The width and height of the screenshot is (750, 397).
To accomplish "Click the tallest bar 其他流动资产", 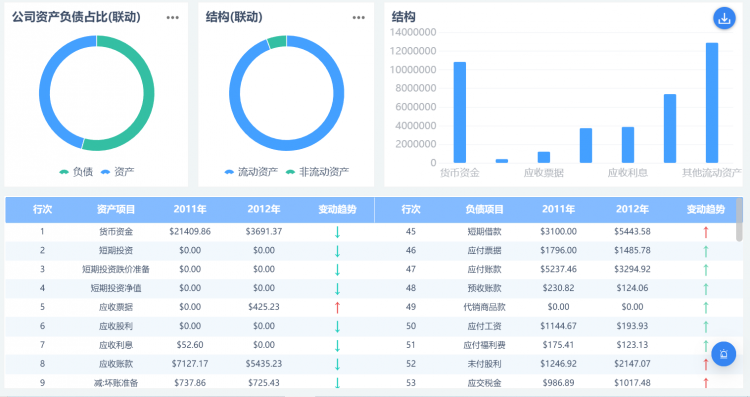I will 712,103.
